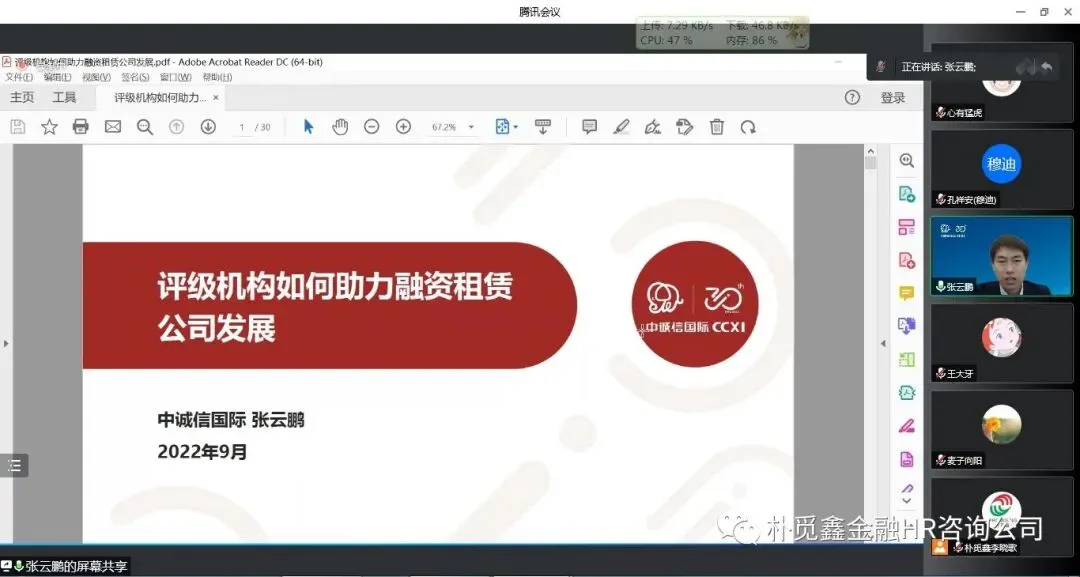Open Export PDF tool in right pane
The width and height of the screenshot is (1080, 577).
point(907,194)
